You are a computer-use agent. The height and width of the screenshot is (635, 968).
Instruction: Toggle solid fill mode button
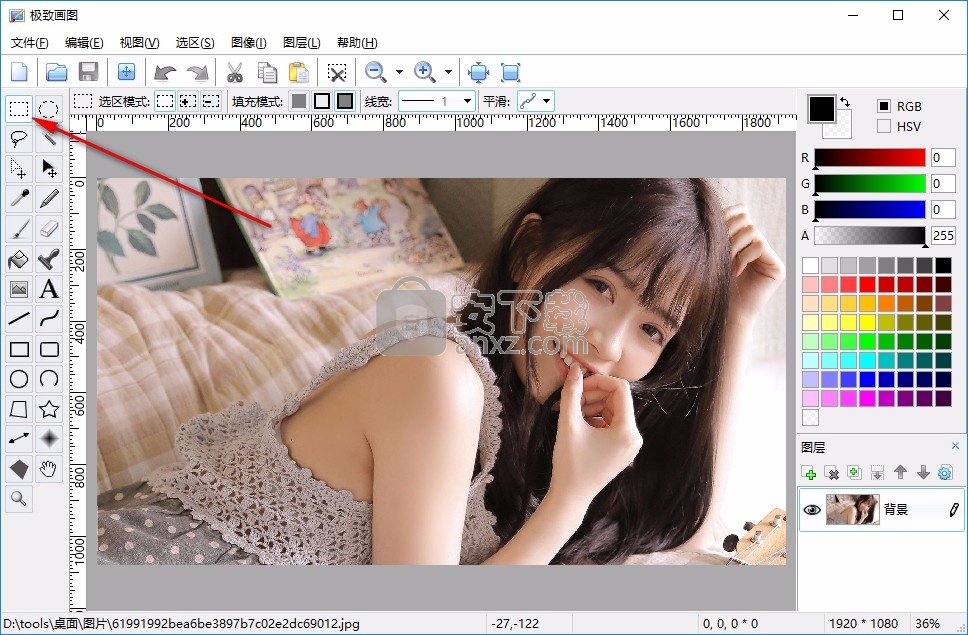[299, 101]
